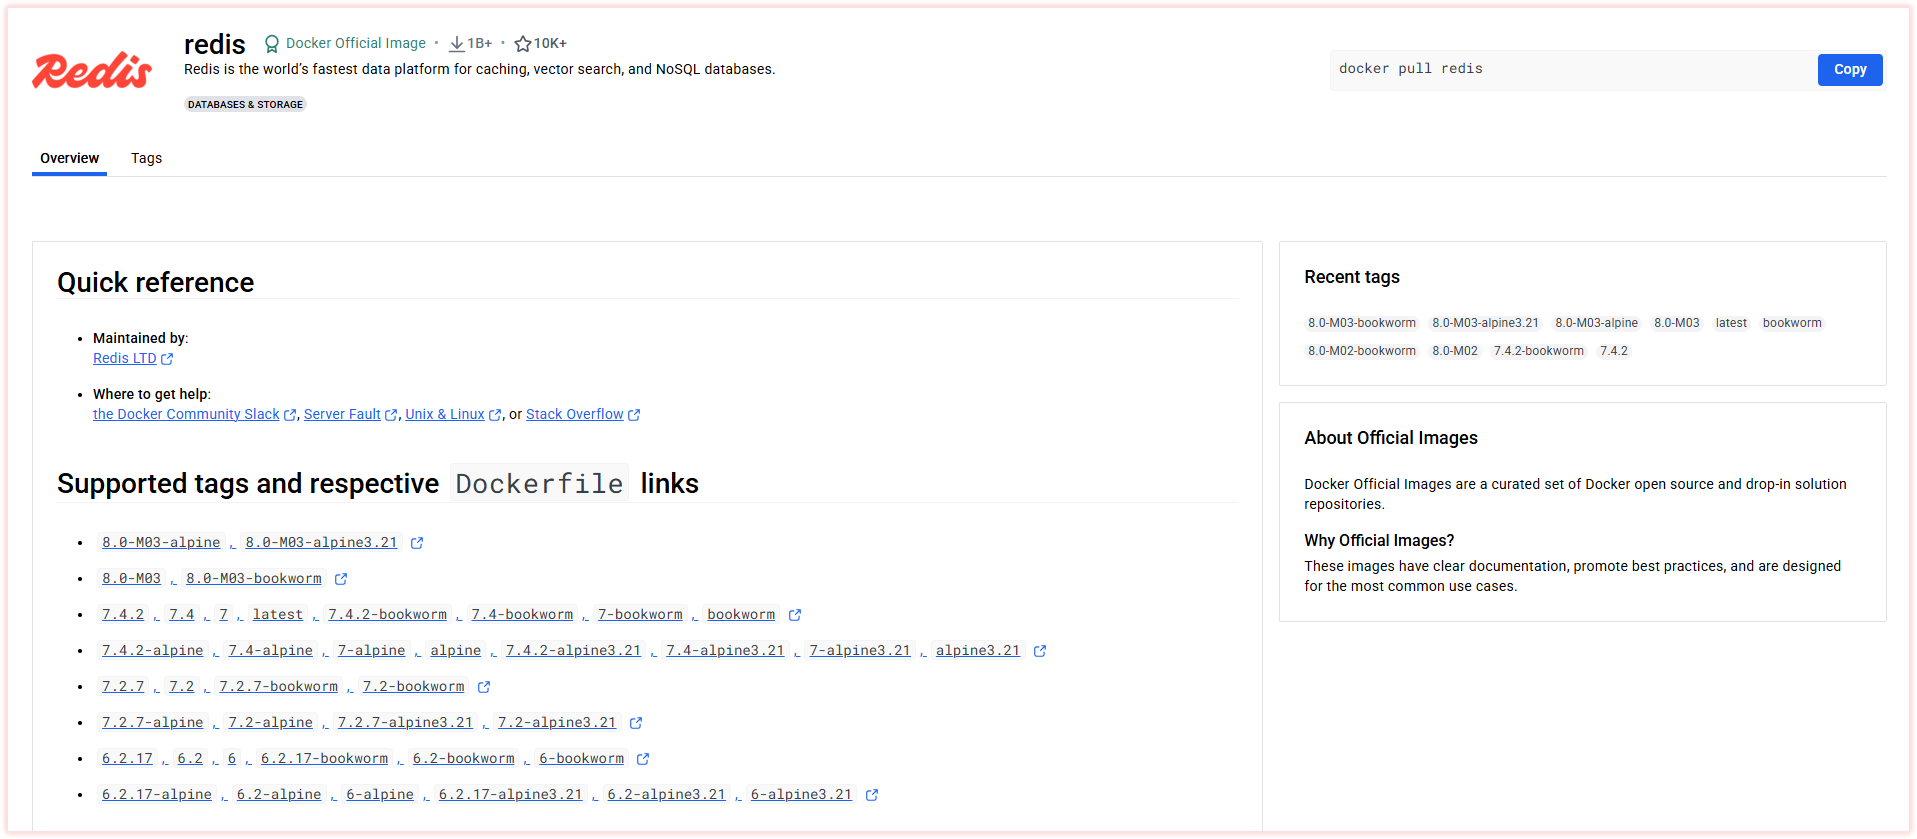Open the 7-bookworm tag link
This screenshot has width=1917, height=839.
[x=640, y=614]
